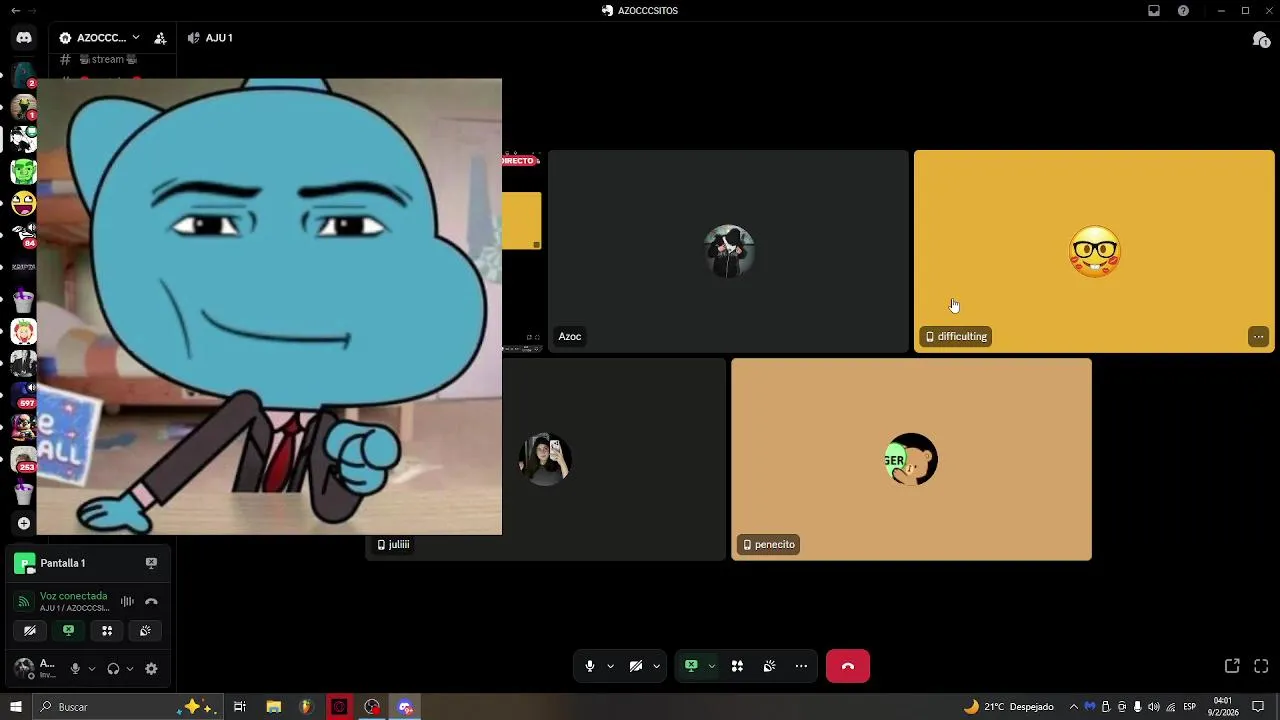1280x720 pixels.
Task: Switch ESP keyboard language indicator
Action: [x=1190, y=707]
